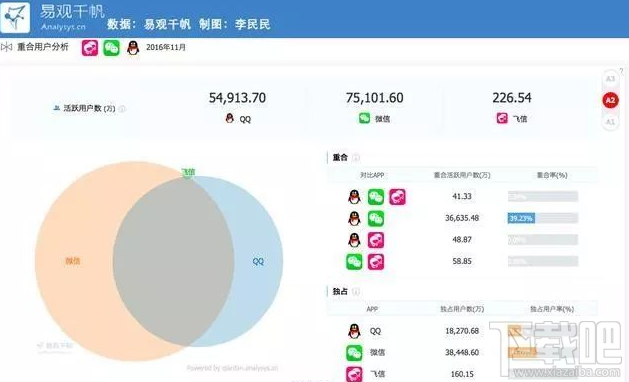Image resolution: width=629 pixels, height=382 pixels.
Task: Click the WeChat icon in the 58.85 row
Action: pyautogui.click(x=354, y=262)
